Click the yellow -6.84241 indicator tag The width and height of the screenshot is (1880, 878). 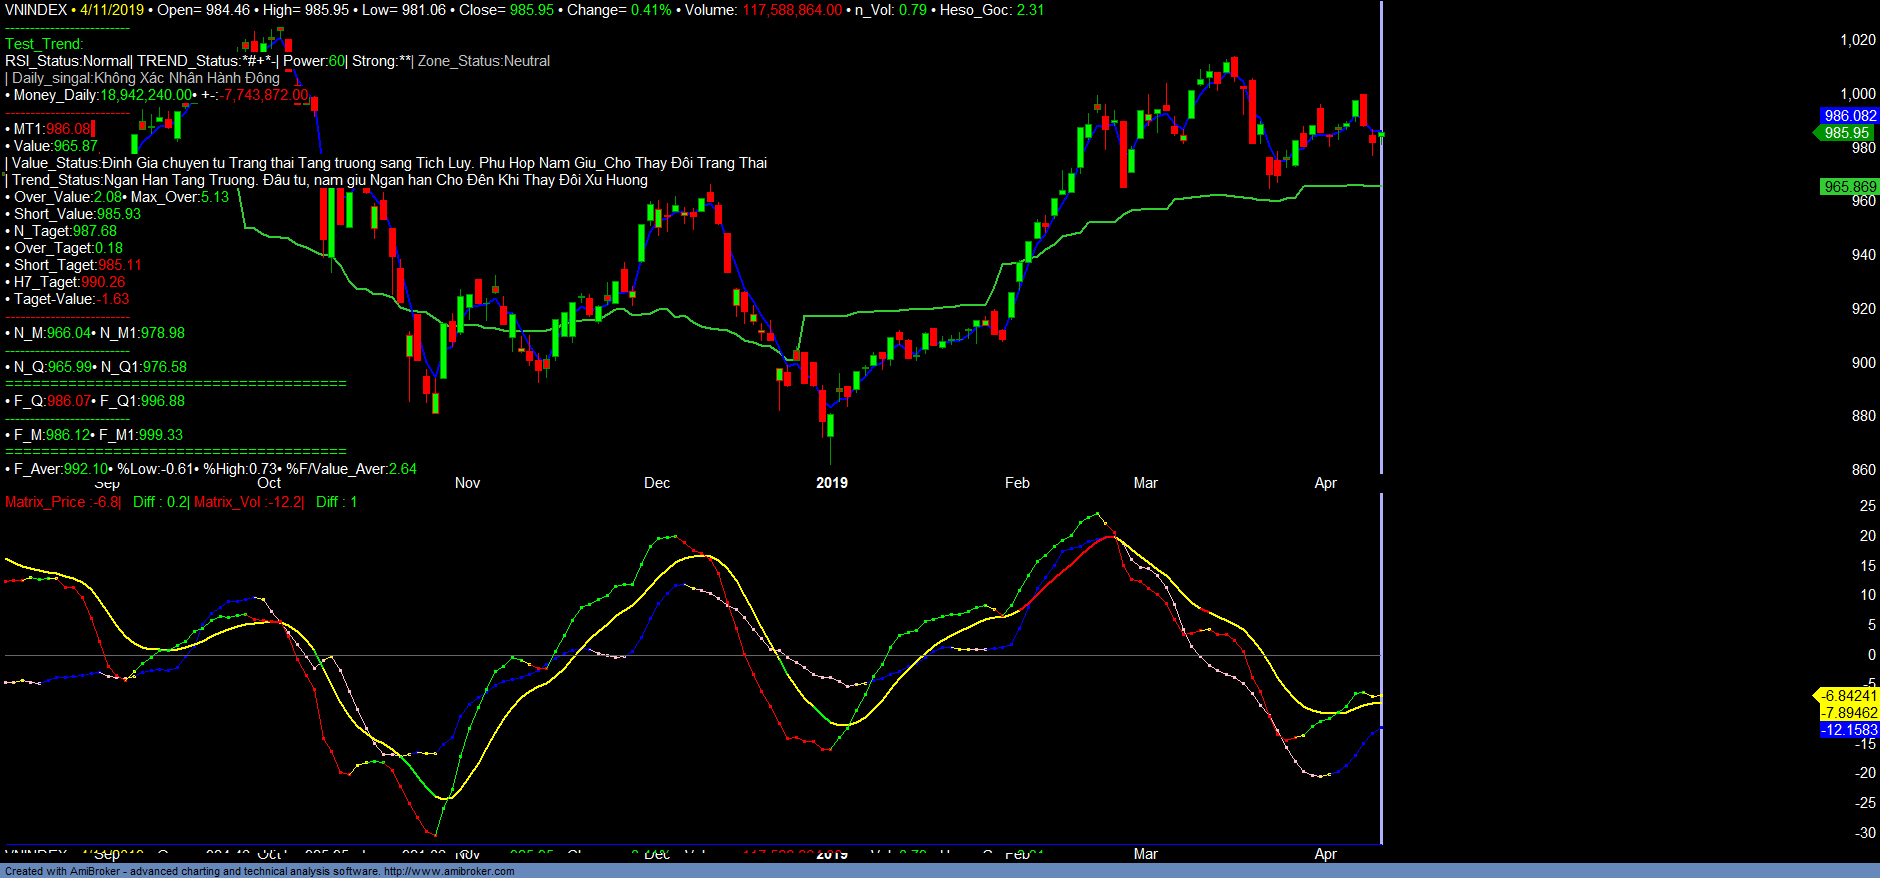1848,696
